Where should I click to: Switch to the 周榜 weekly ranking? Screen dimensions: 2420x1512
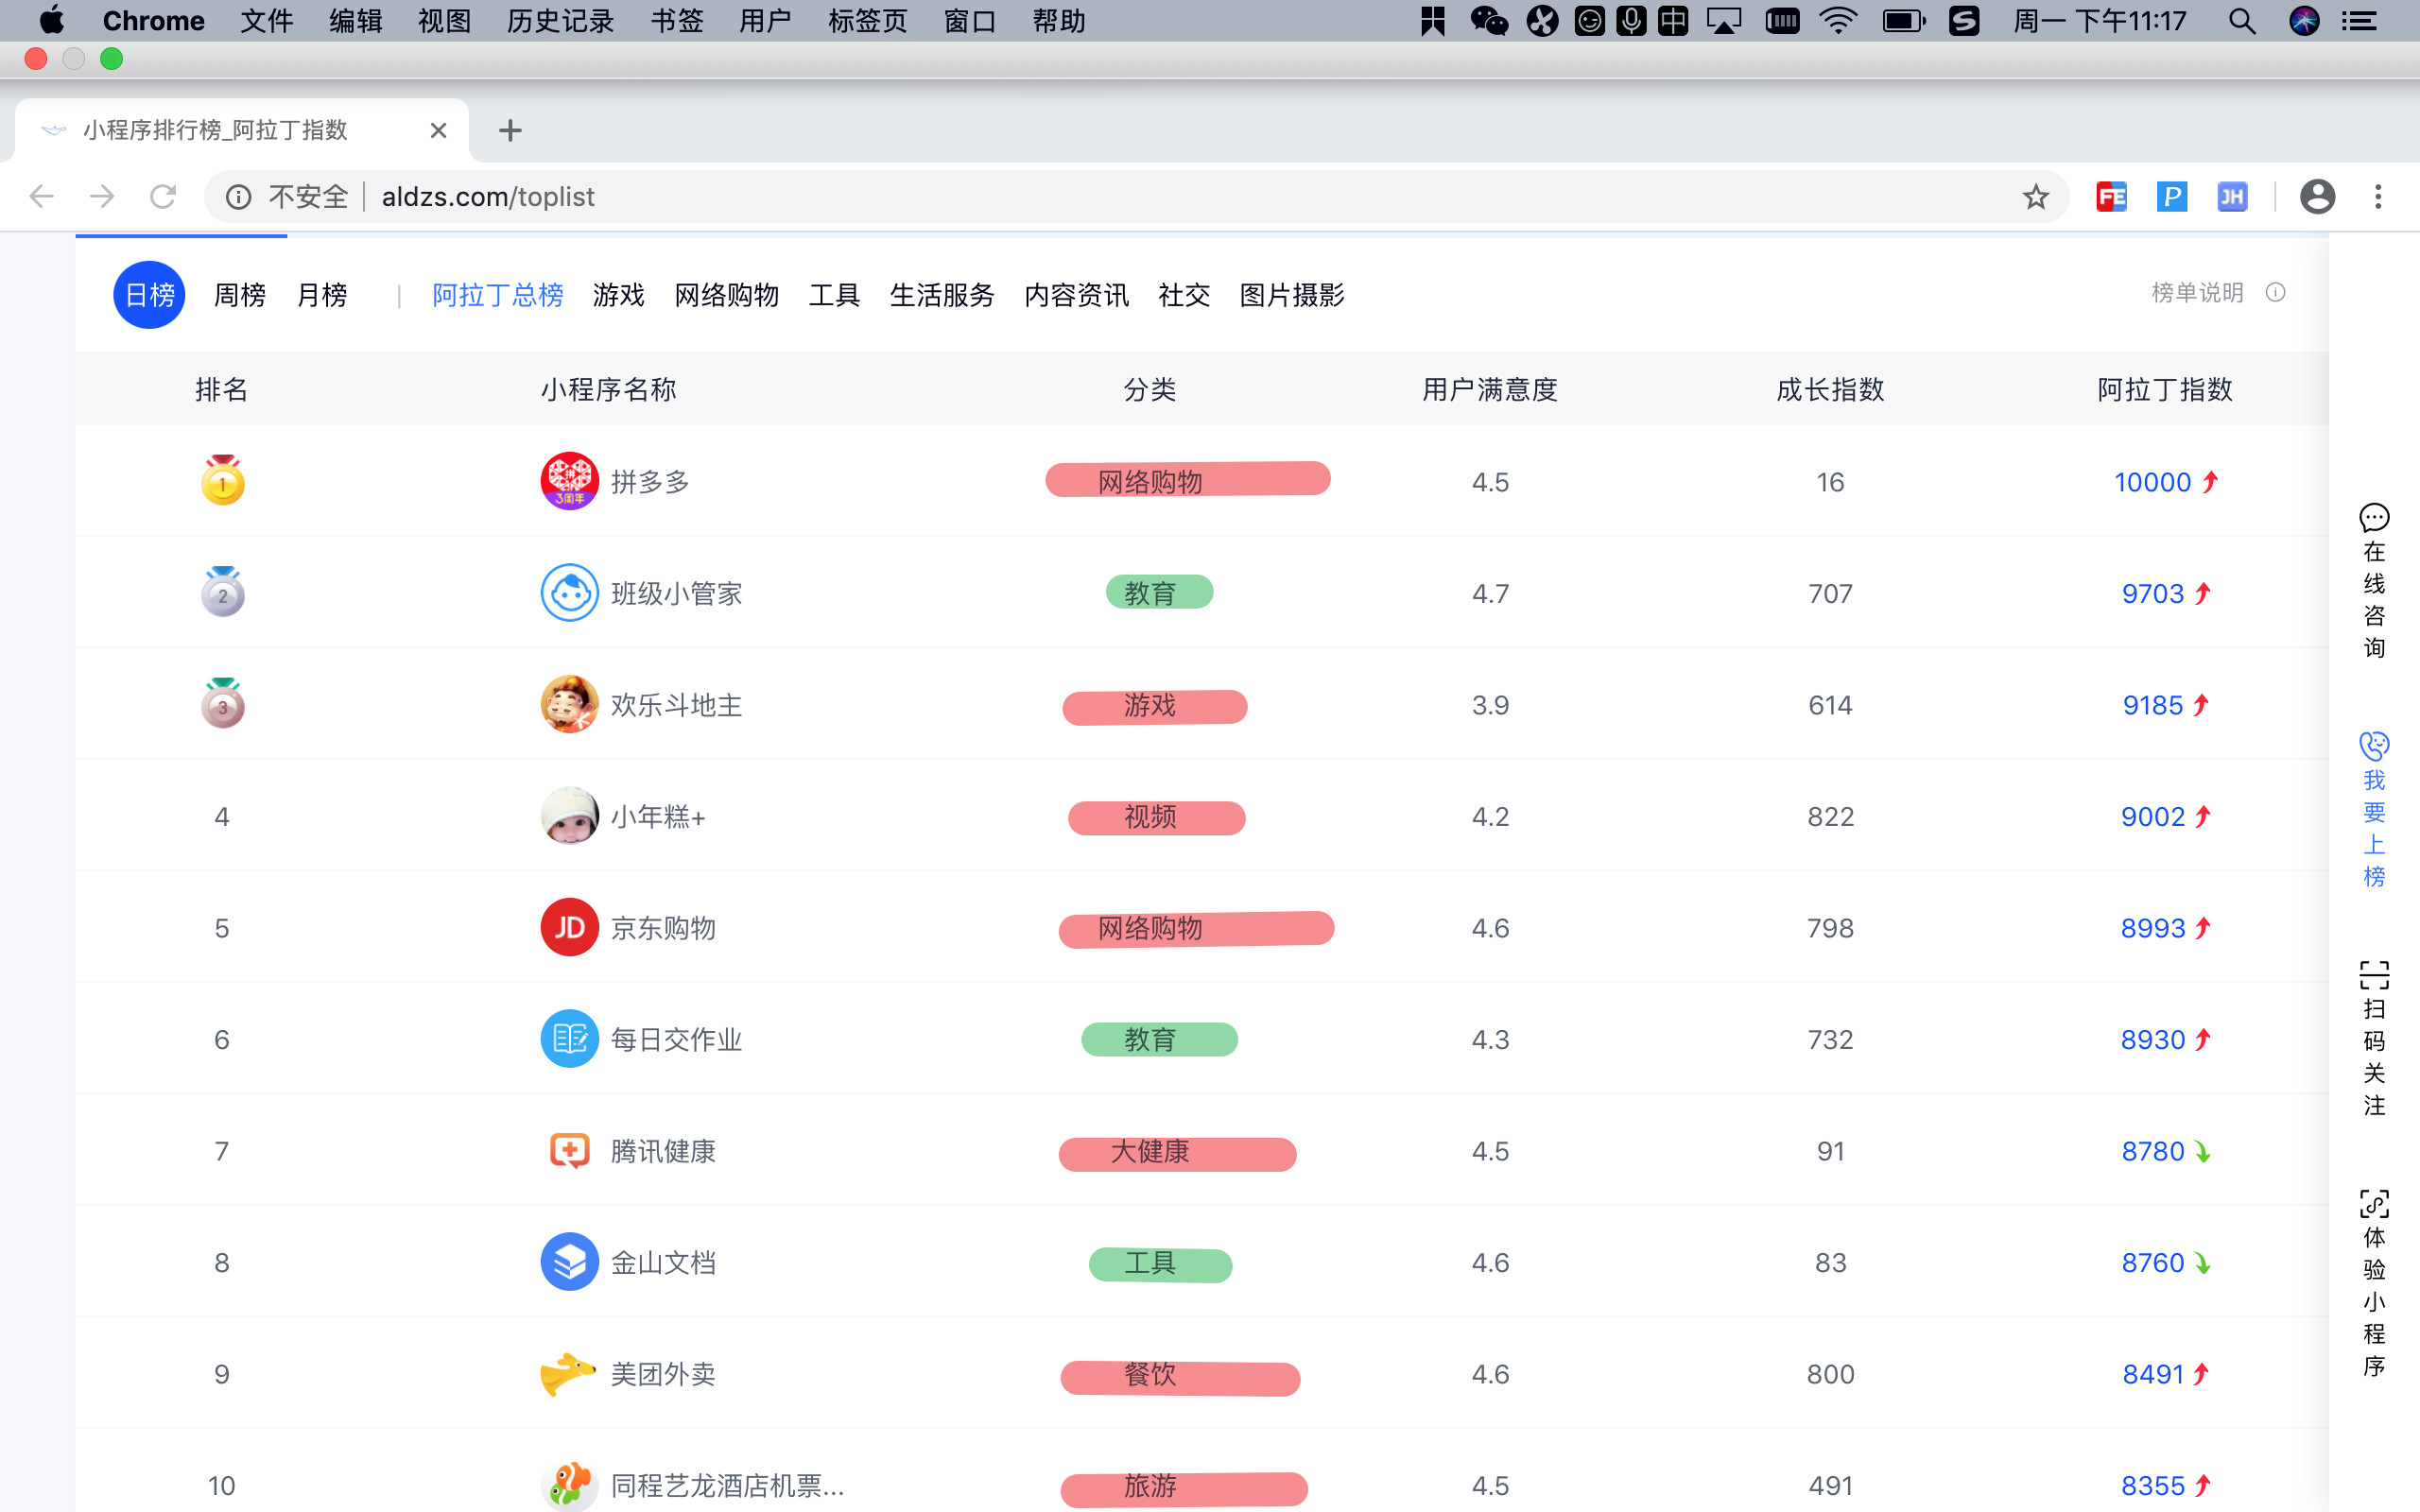point(240,295)
